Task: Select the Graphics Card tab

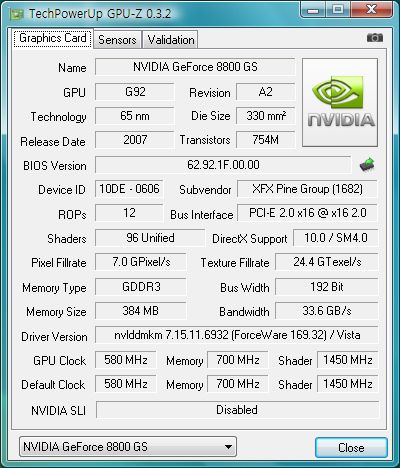Action: [x=53, y=38]
